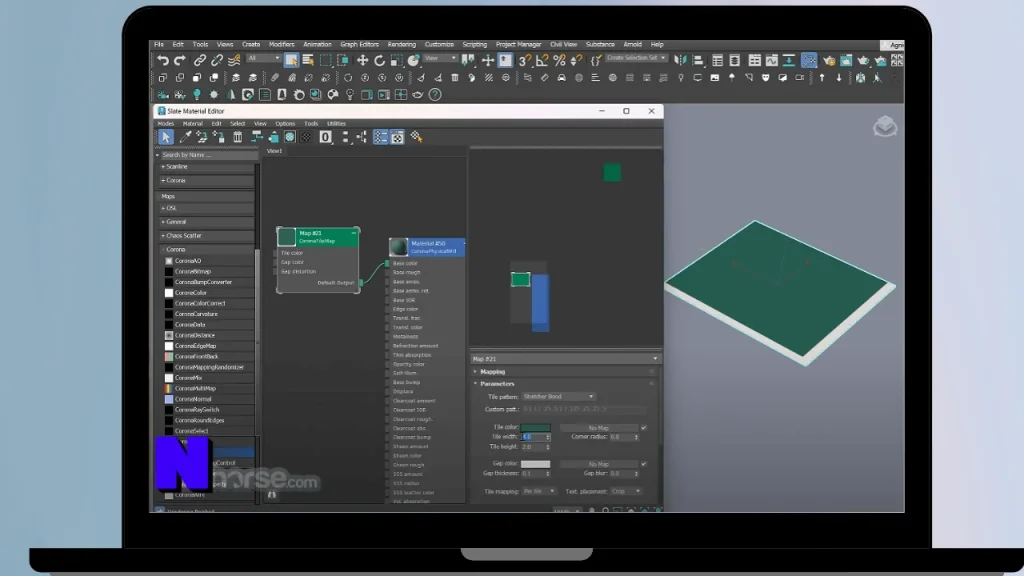Select the CoronaNormal map entry
This screenshot has width=1024, height=576.
pos(193,399)
